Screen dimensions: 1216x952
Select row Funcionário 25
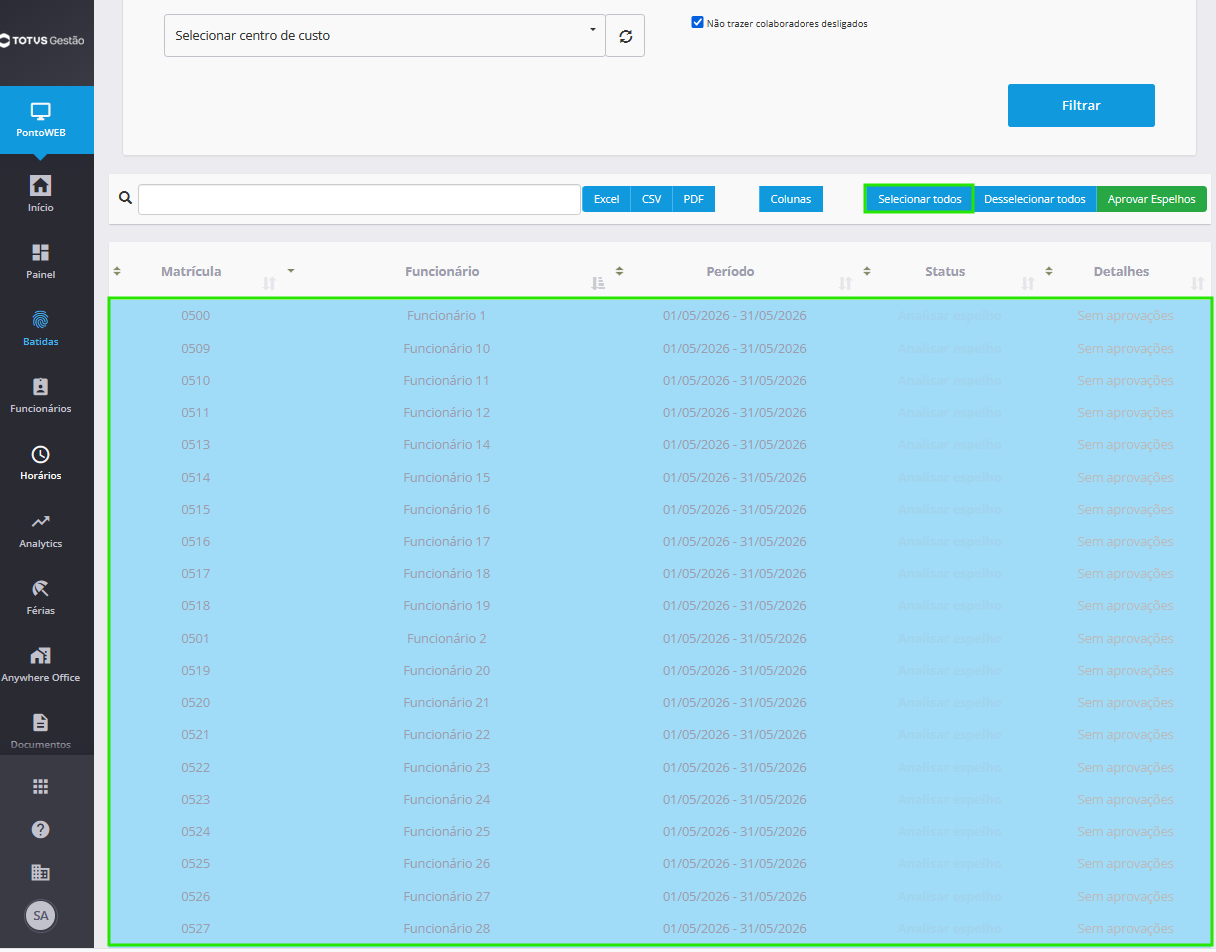(660, 831)
